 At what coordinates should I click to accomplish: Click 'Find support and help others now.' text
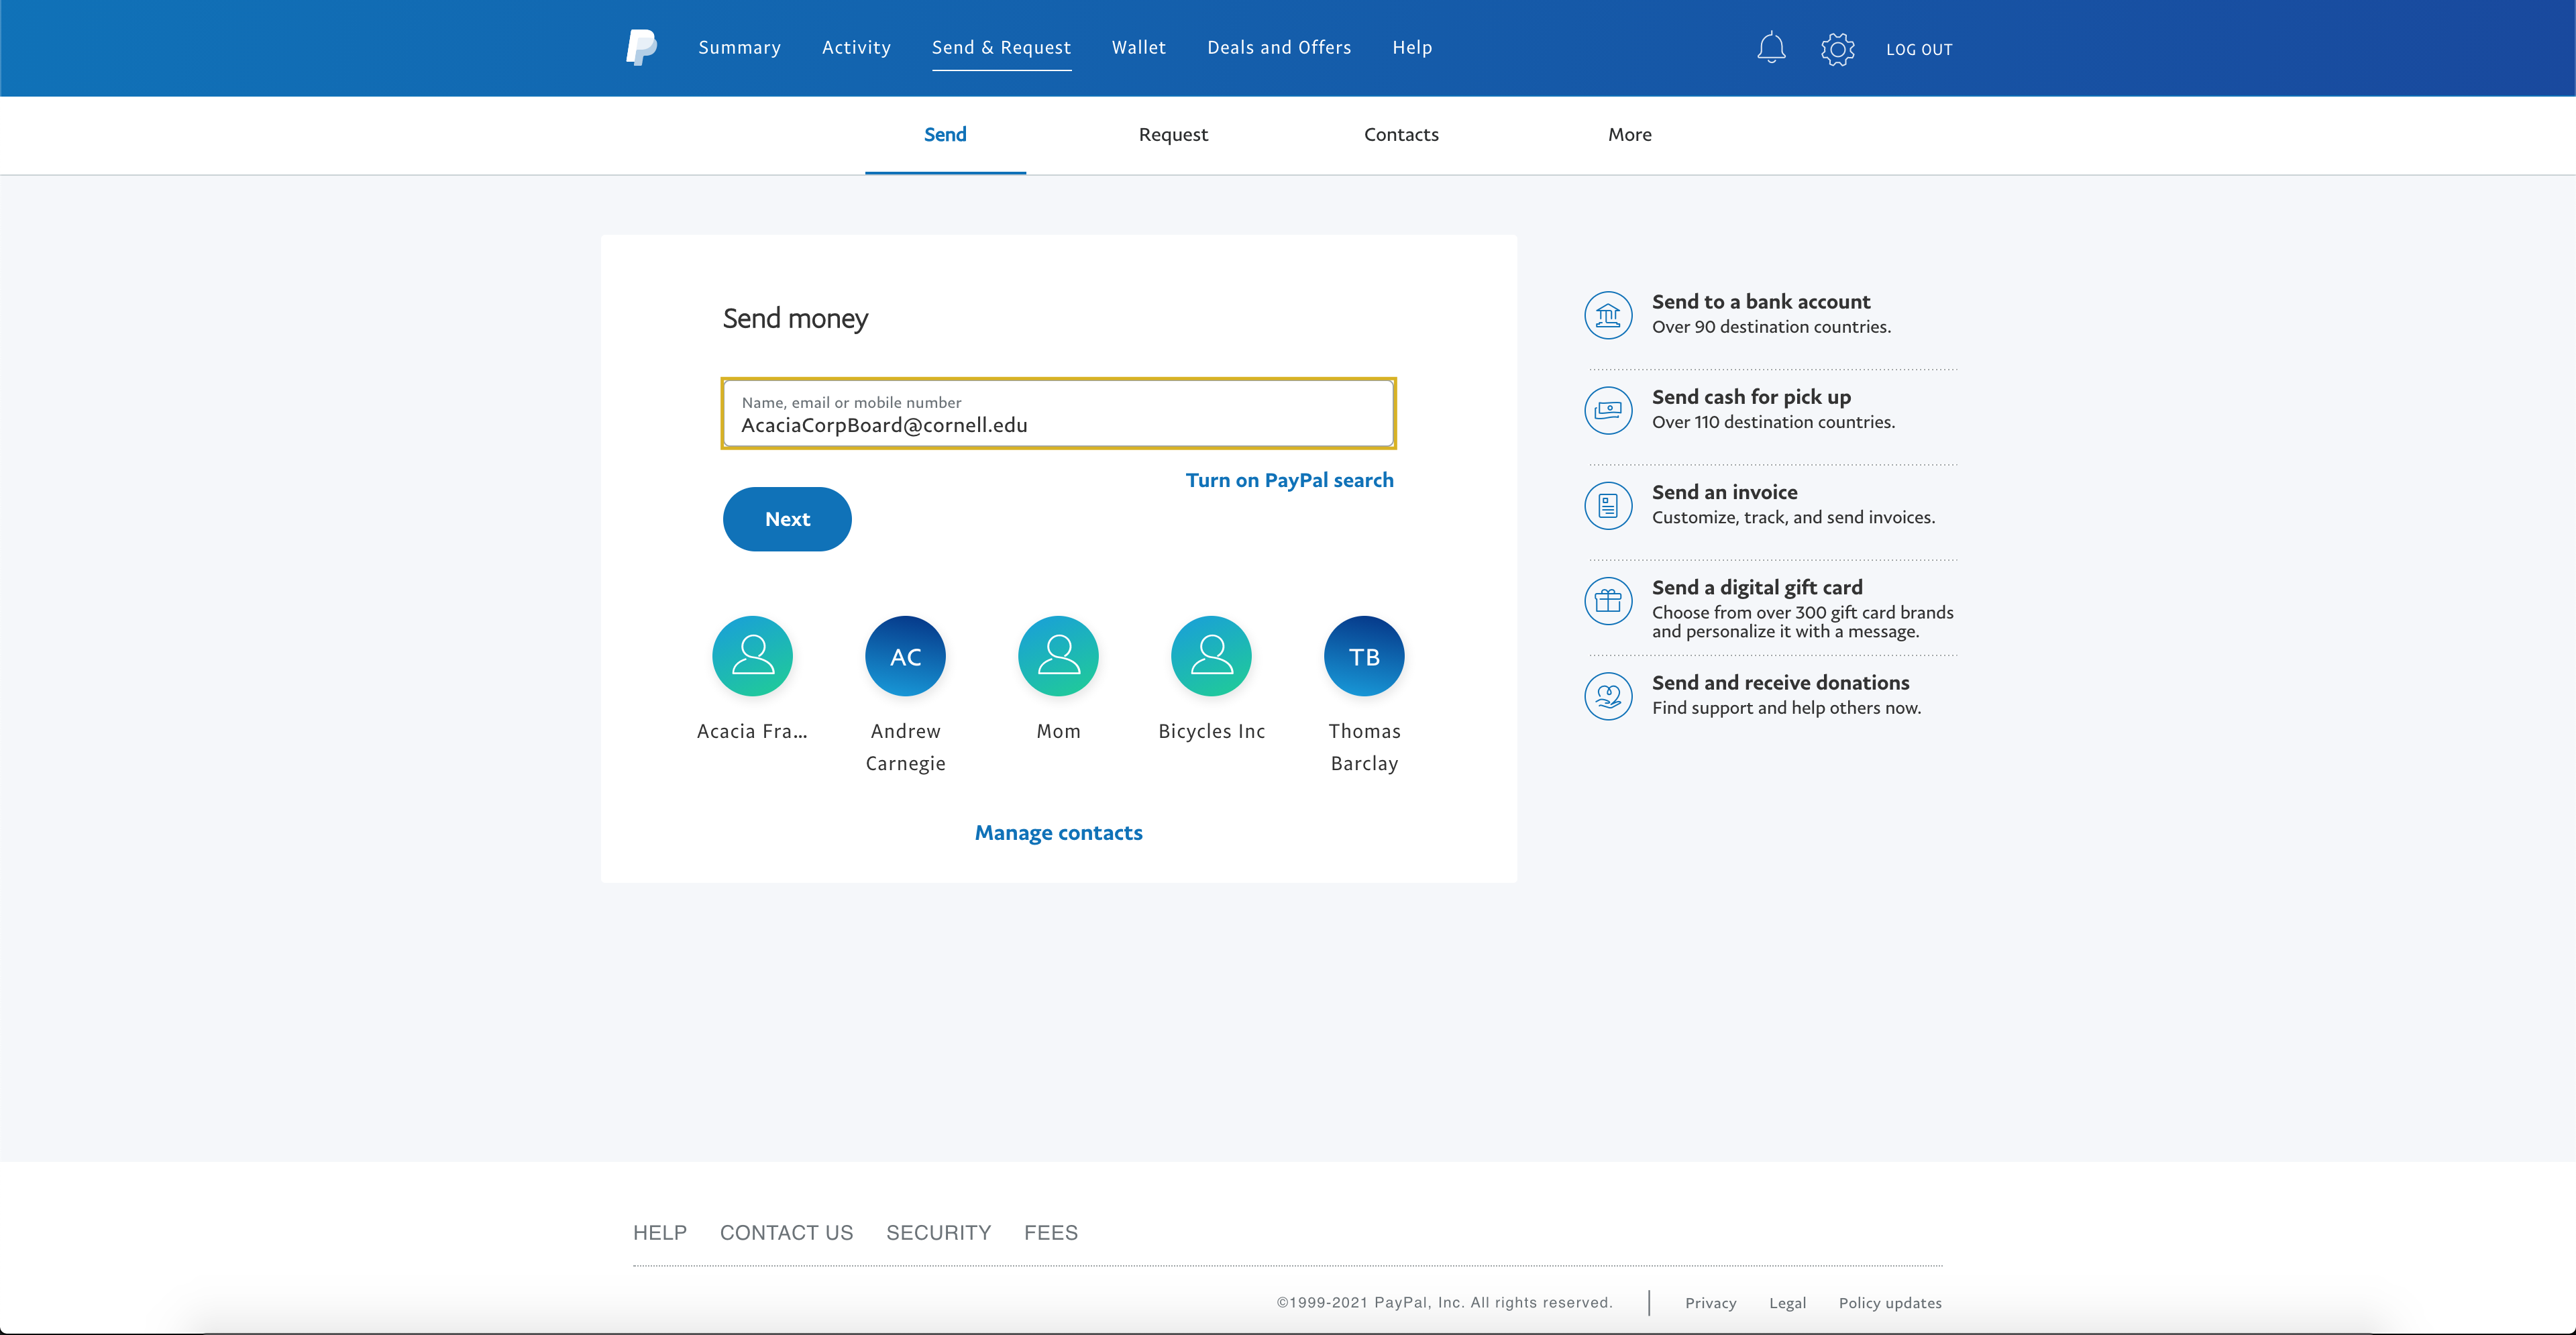[x=1786, y=708]
